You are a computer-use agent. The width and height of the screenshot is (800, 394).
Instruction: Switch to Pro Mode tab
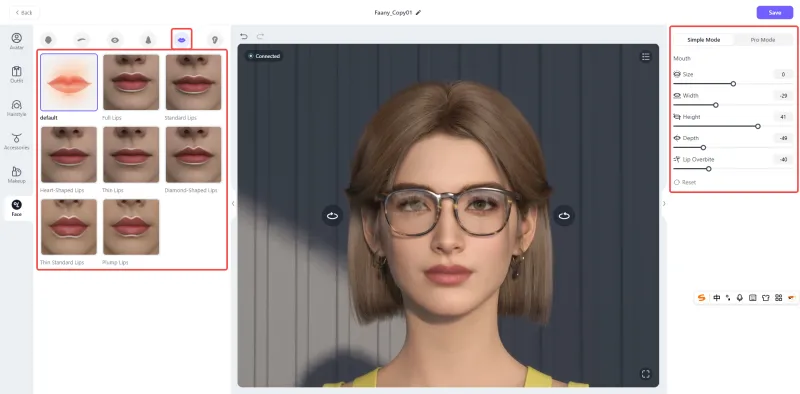click(763, 40)
